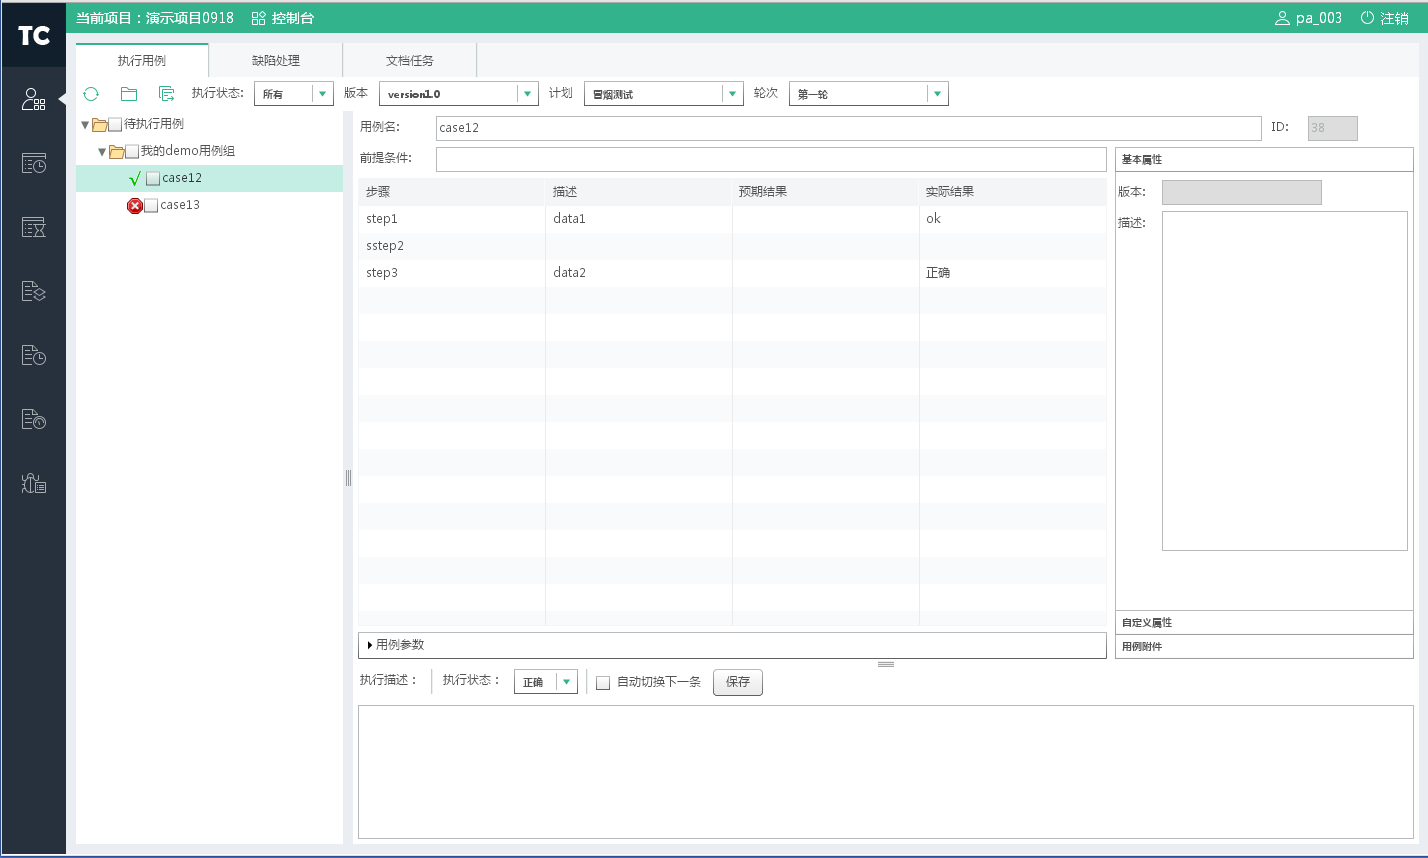Open the 版本 version1.0 dropdown
The width and height of the screenshot is (1428, 858).
tap(527, 94)
